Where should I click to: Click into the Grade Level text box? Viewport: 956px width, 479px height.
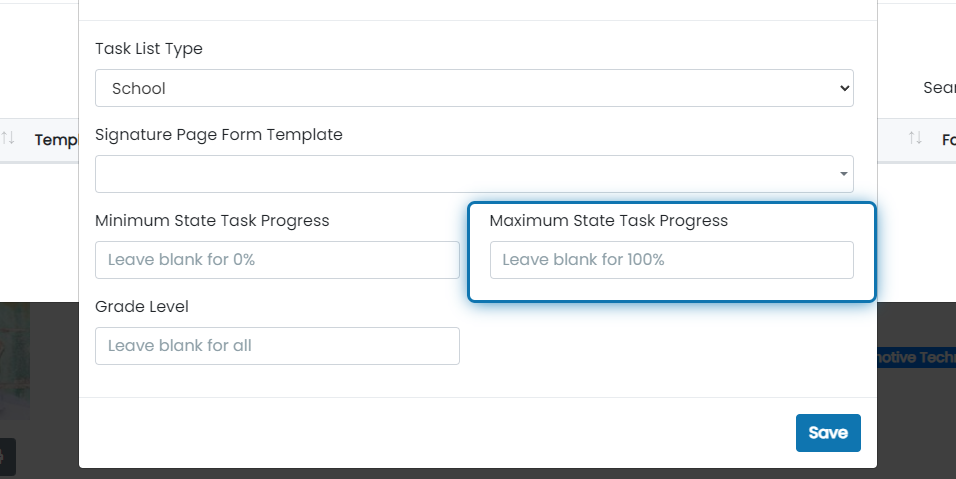(277, 346)
